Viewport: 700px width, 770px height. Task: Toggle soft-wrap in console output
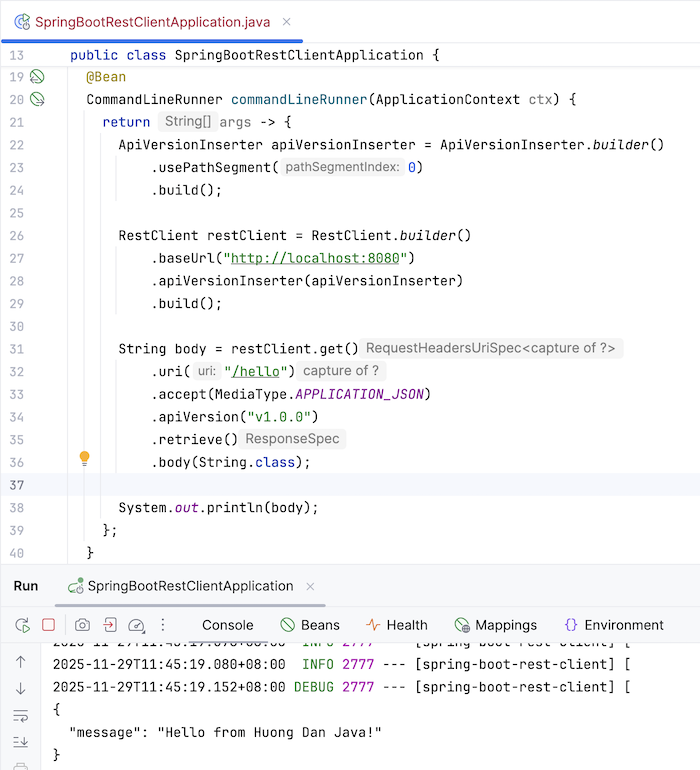click(20, 715)
